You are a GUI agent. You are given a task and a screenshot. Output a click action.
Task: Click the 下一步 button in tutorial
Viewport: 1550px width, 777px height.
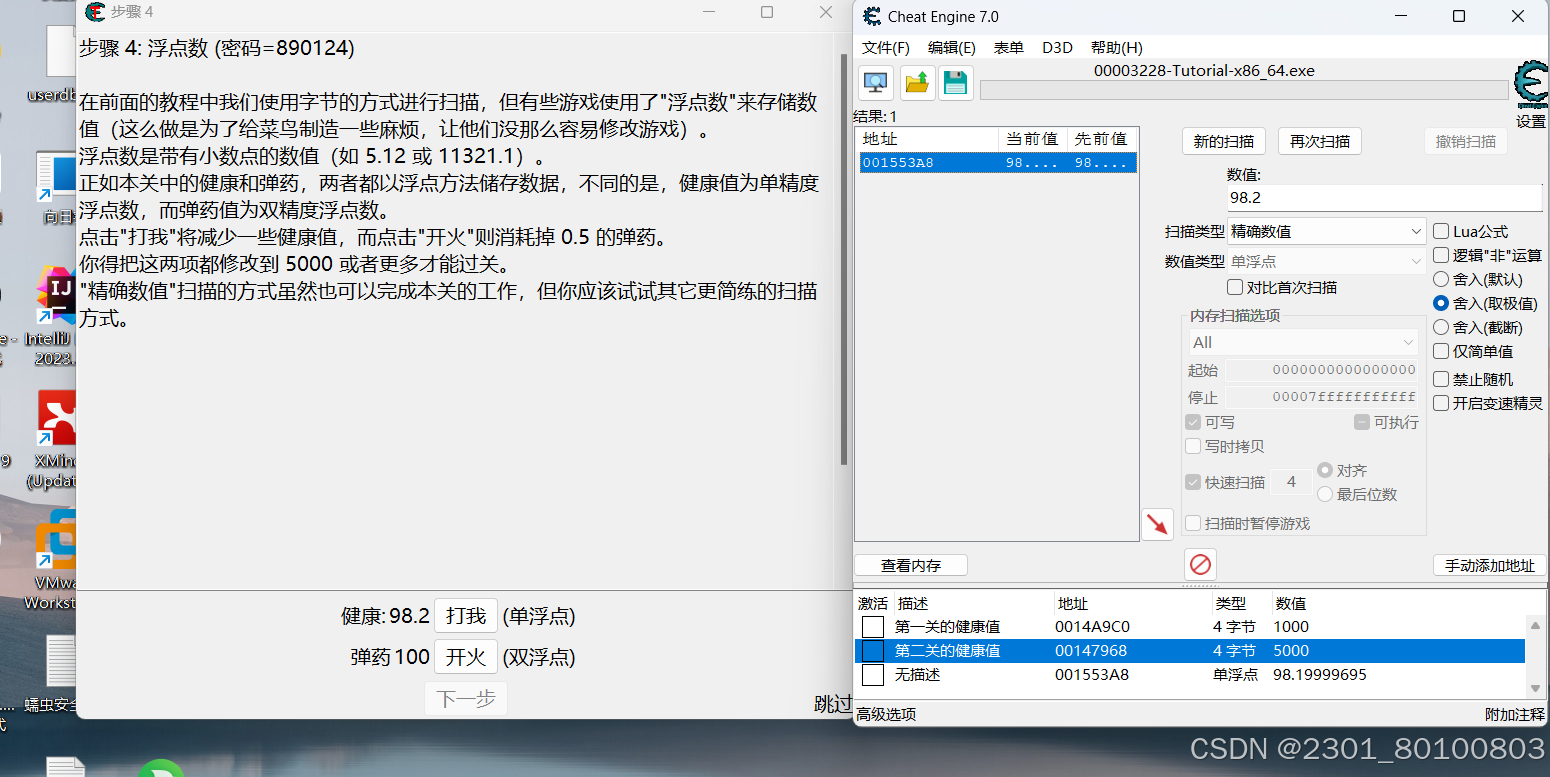coord(466,699)
